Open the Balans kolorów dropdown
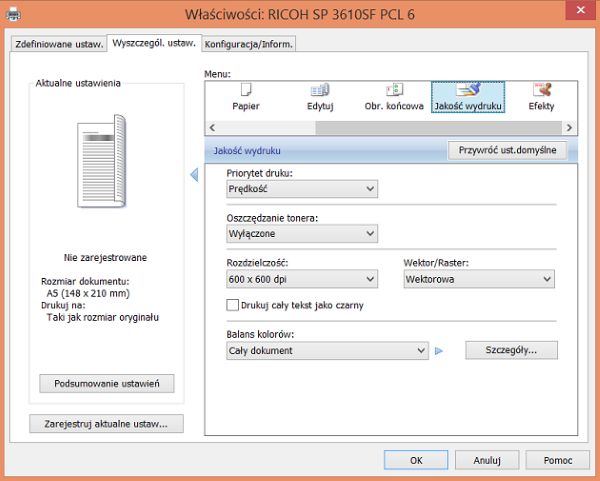 (x=327, y=351)
